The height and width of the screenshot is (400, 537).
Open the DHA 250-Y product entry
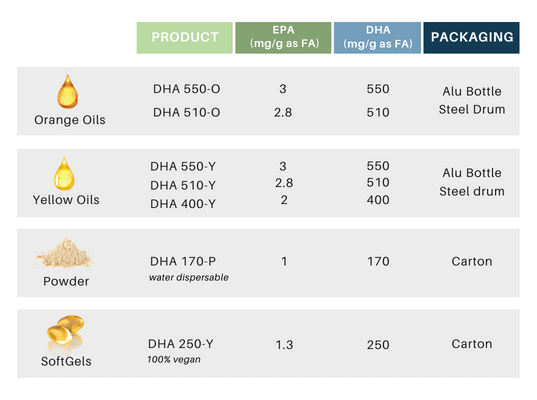click(x=181, y=343)
